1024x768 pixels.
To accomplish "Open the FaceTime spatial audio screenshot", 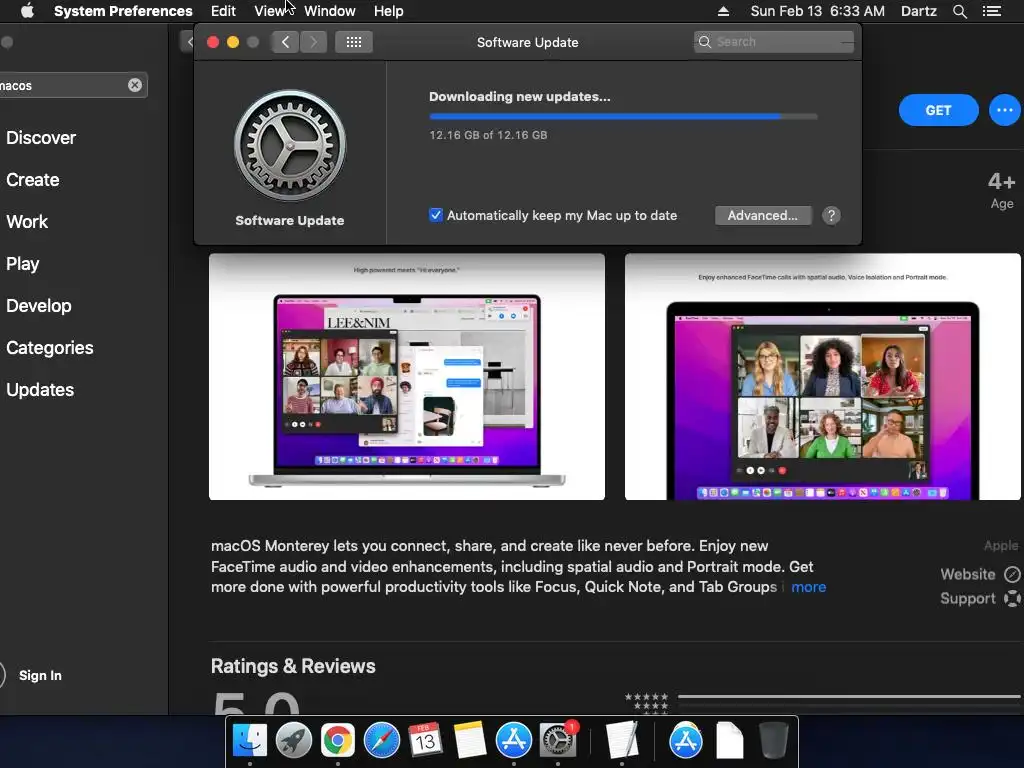I will click(823, 377).
